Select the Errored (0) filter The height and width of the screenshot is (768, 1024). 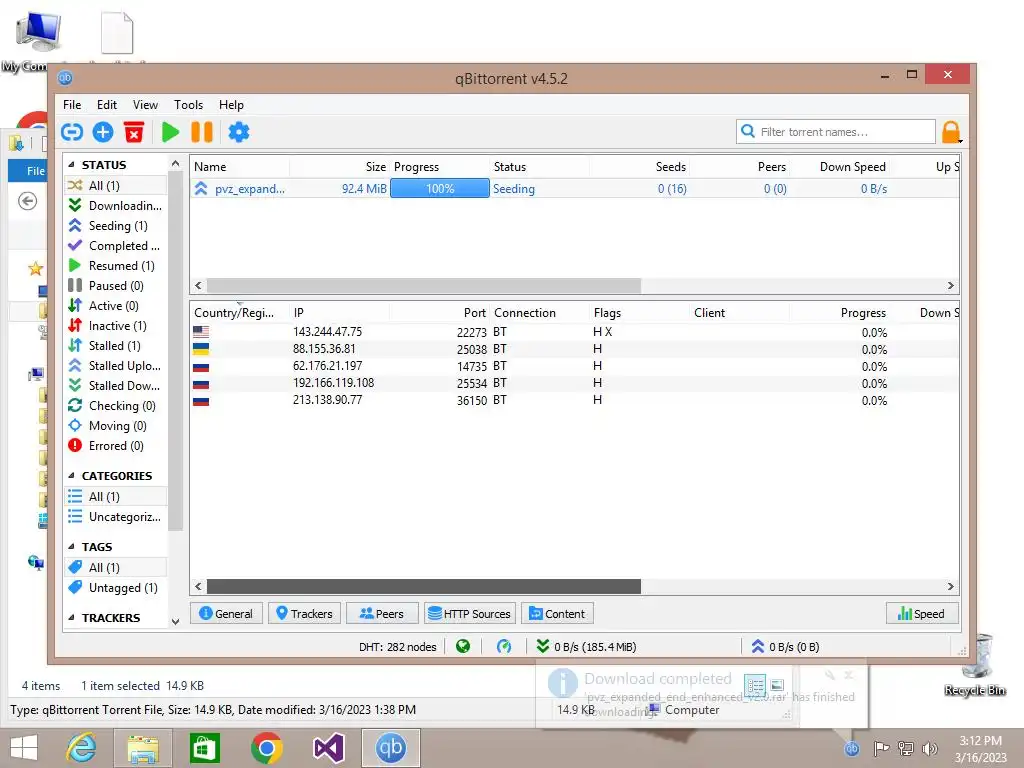click(116, 446)
